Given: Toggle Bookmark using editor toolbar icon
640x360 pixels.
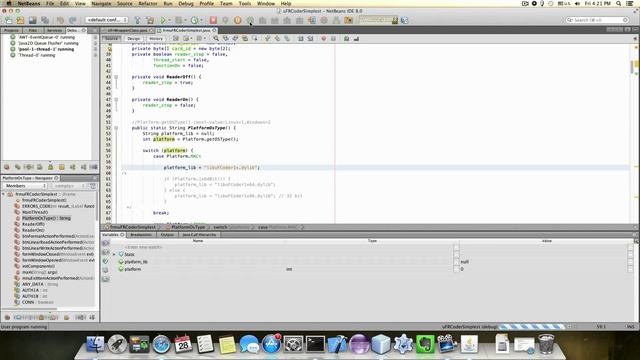Looking at the screenshot, I should 287,38.
